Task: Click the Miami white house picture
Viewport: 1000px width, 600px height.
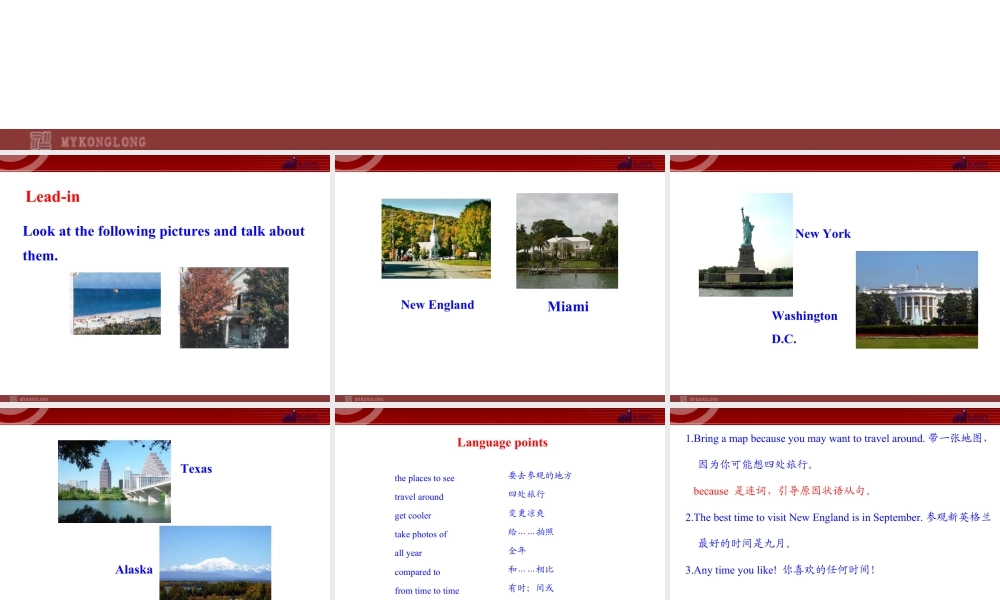Action: click(x=567, y=240)
